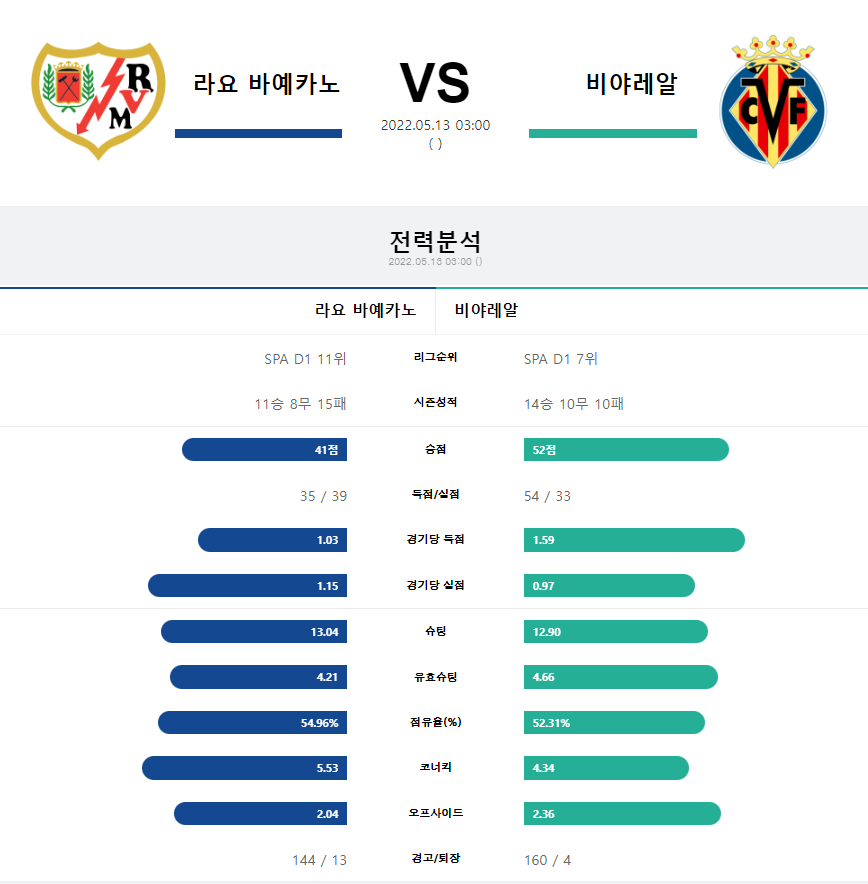Click the Rayo Vallecano club crest
This screenshot has height=884, width=868.
pyautogui.click(x=98, y=100)
